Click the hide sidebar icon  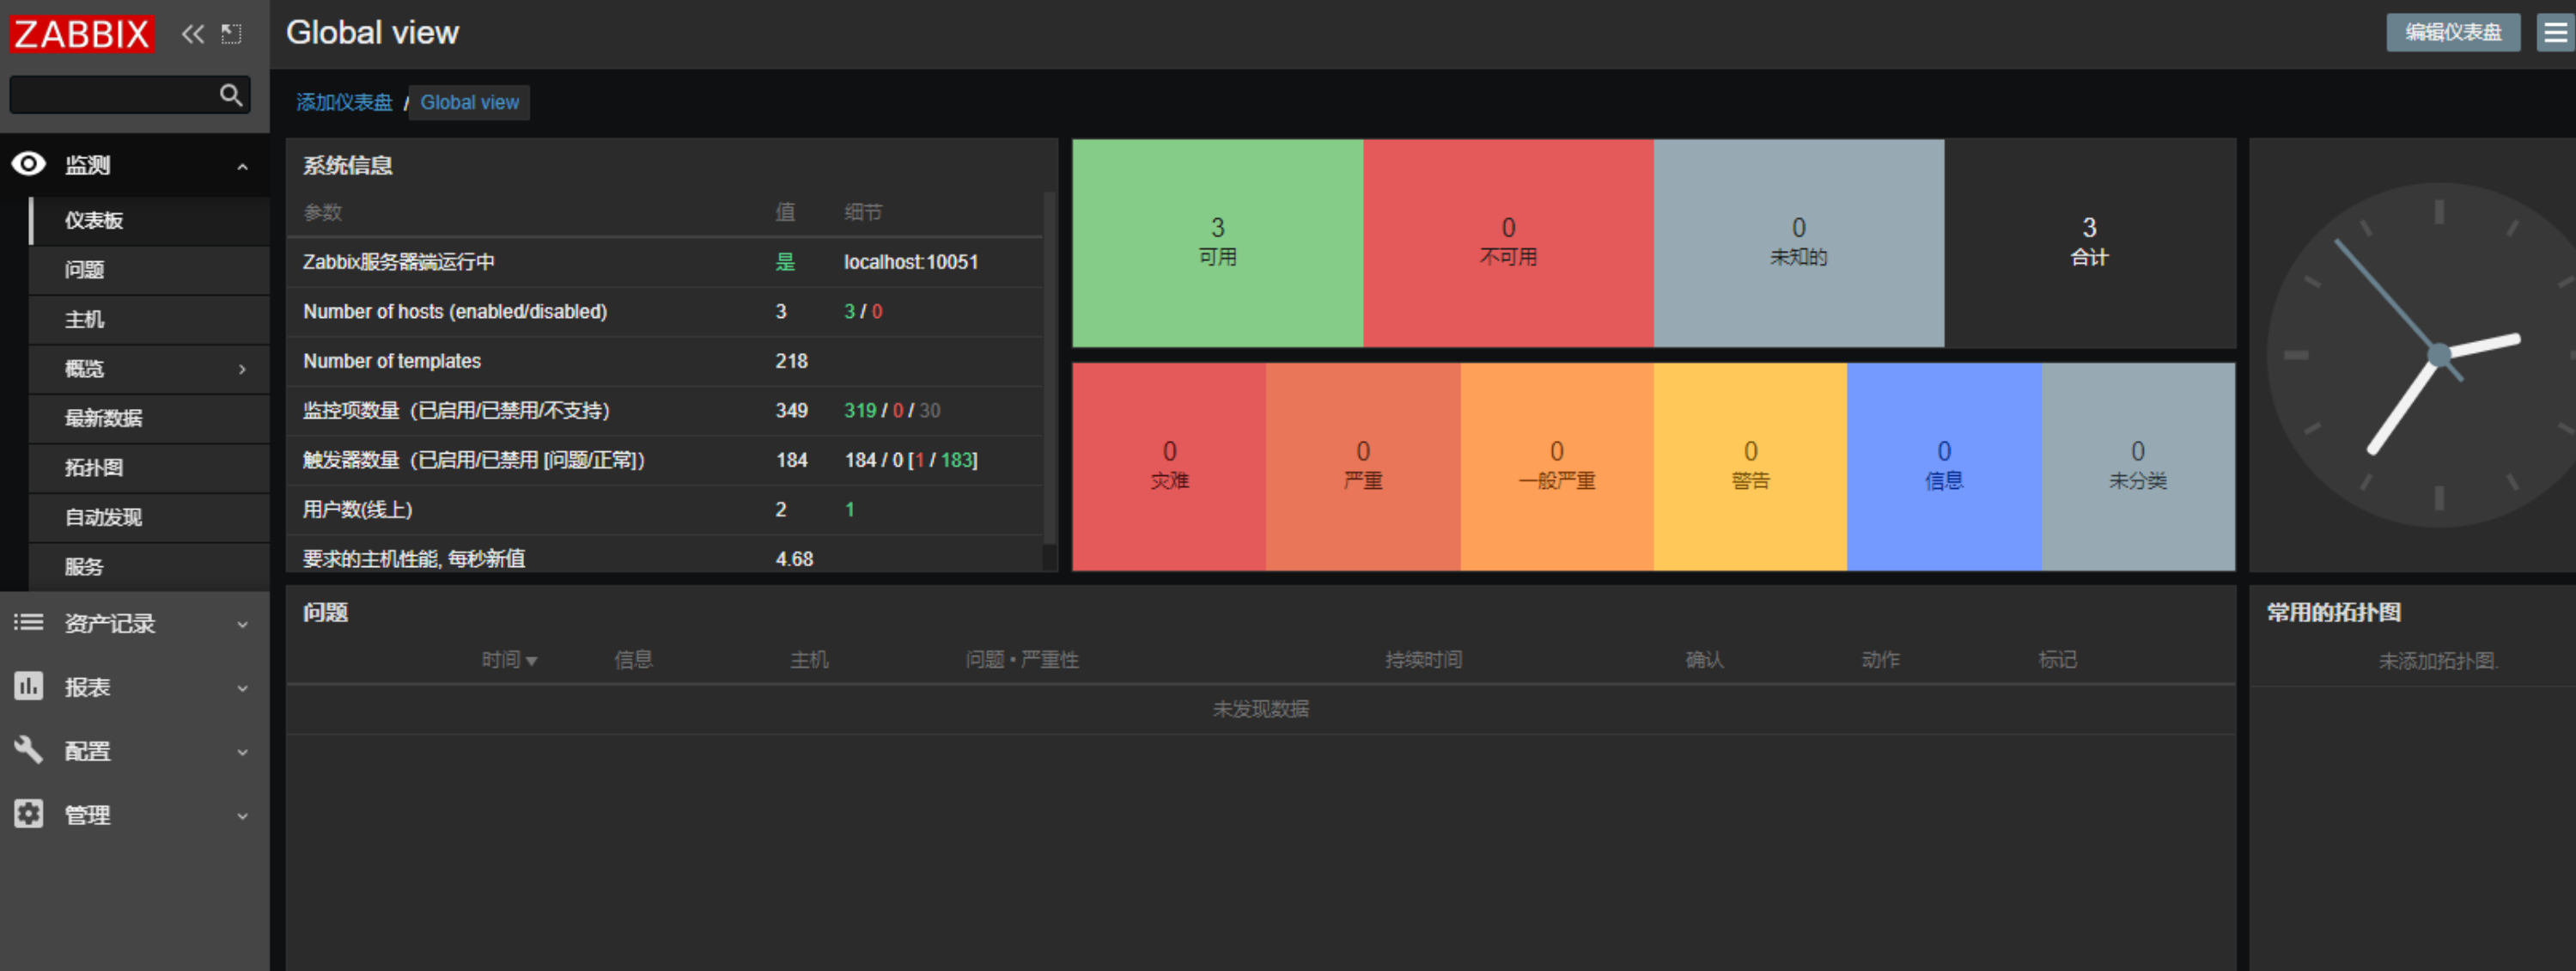pos(231,34)
